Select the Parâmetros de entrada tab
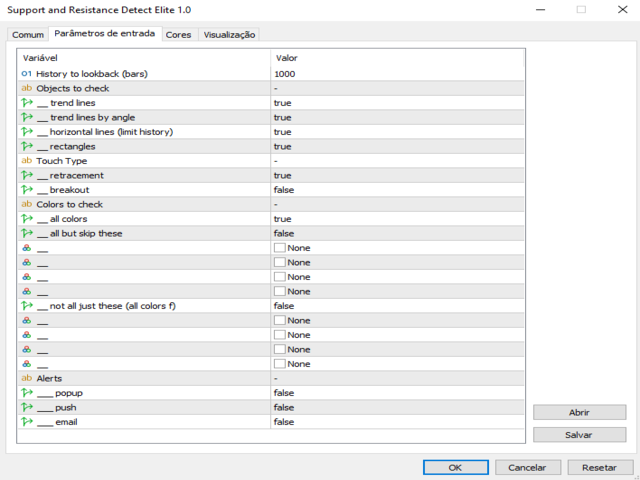The width and height of the screenshot is (640, 480). coord(105,33)
